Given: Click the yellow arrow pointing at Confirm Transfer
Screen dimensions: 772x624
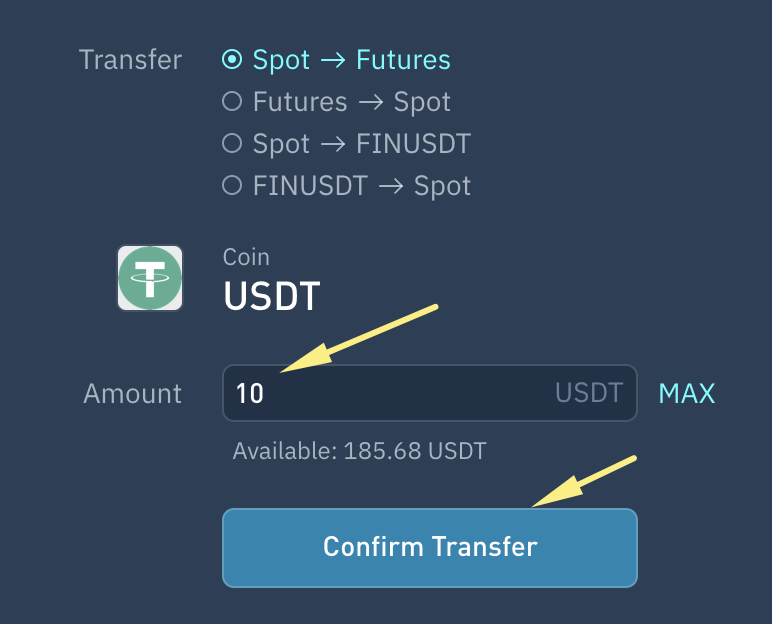Looking at the screenshot, I should tap(583, 482).
